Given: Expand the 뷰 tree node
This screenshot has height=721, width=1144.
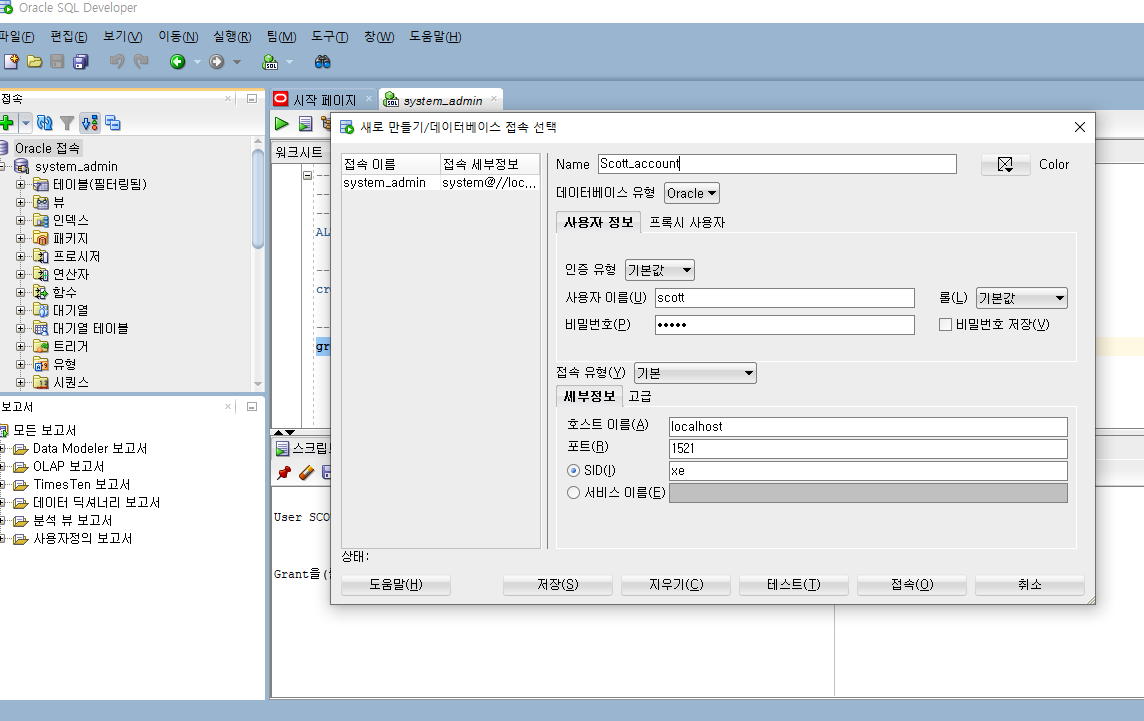Looking at the screenshot, I should (x=20, y=202).
